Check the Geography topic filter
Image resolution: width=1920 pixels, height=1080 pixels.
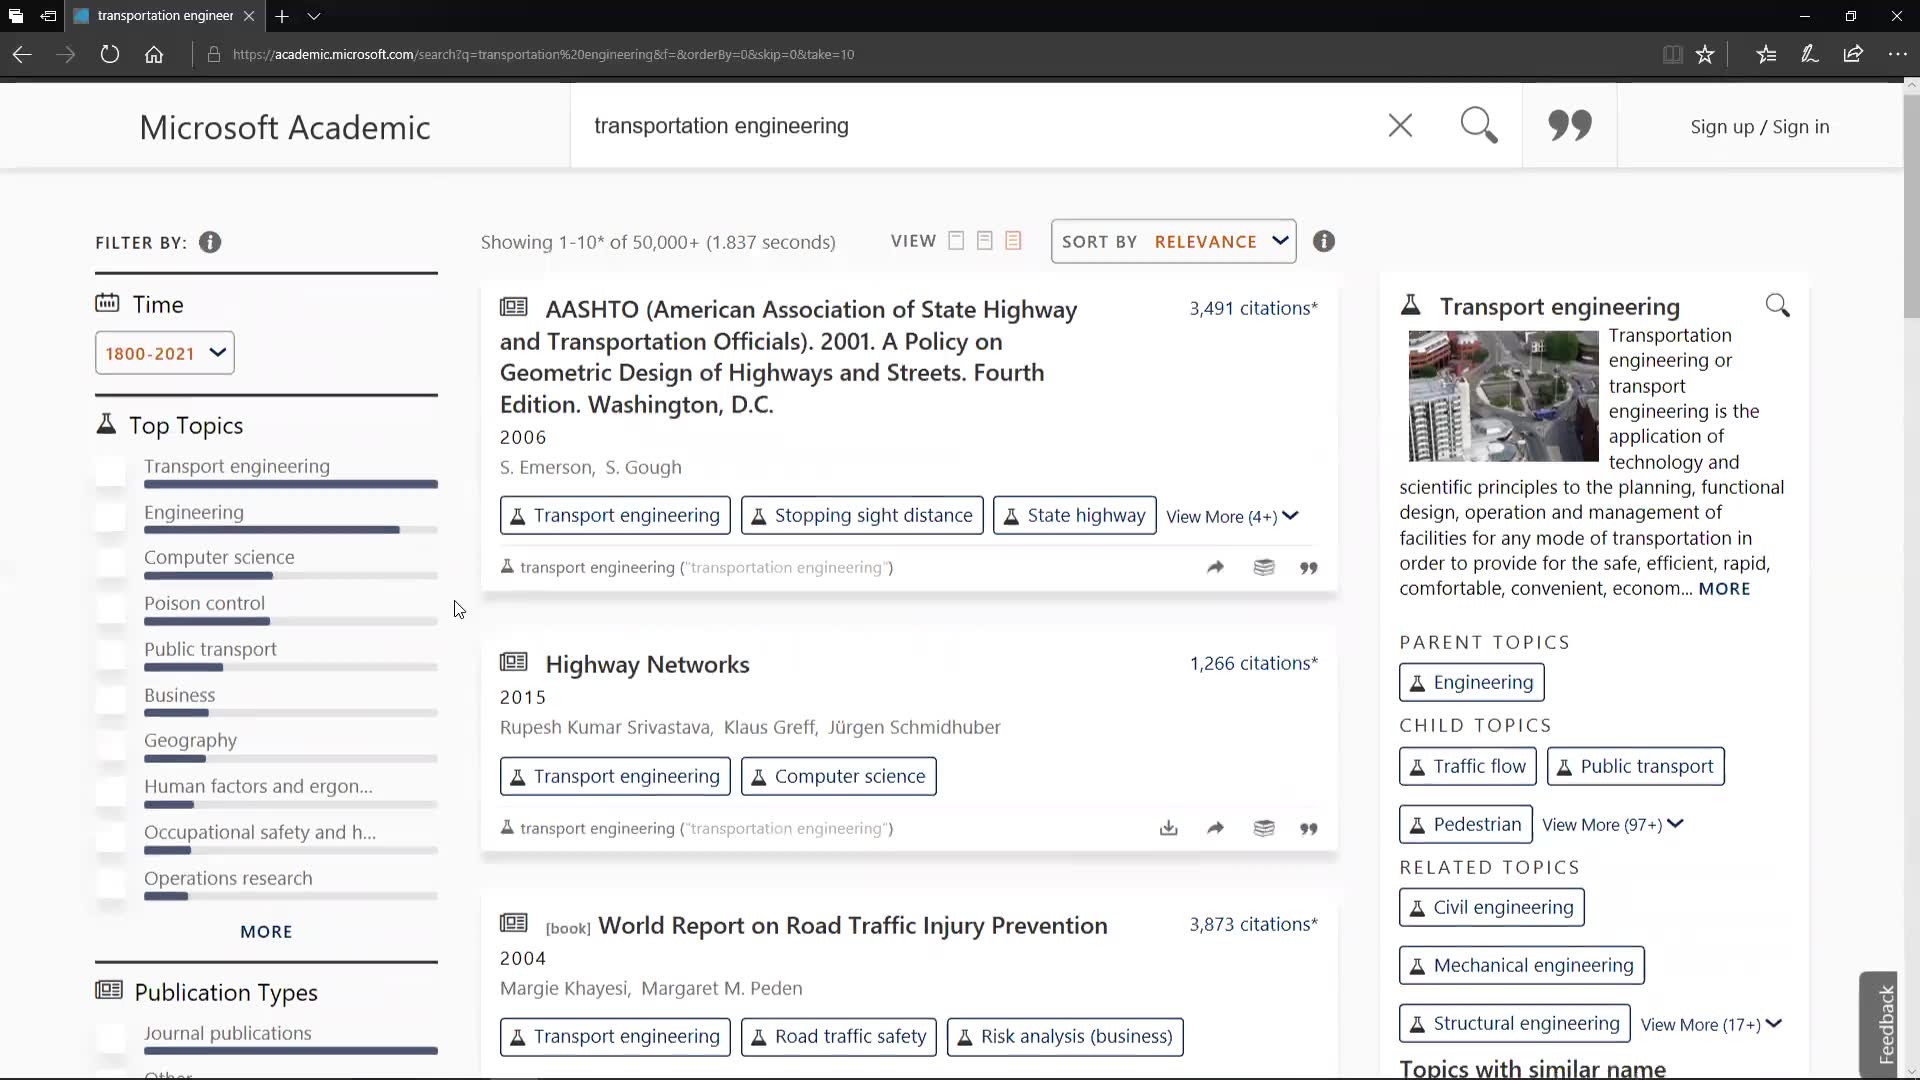click(111, 745)
